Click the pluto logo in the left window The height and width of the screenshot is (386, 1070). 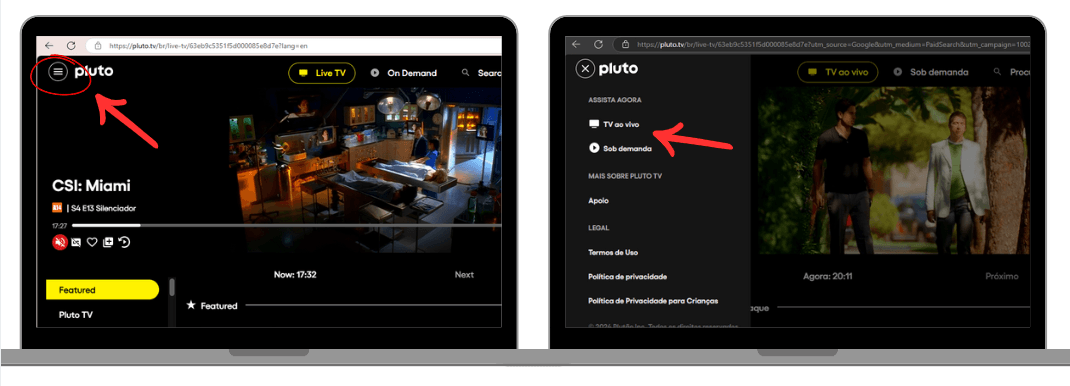point(93,72)
